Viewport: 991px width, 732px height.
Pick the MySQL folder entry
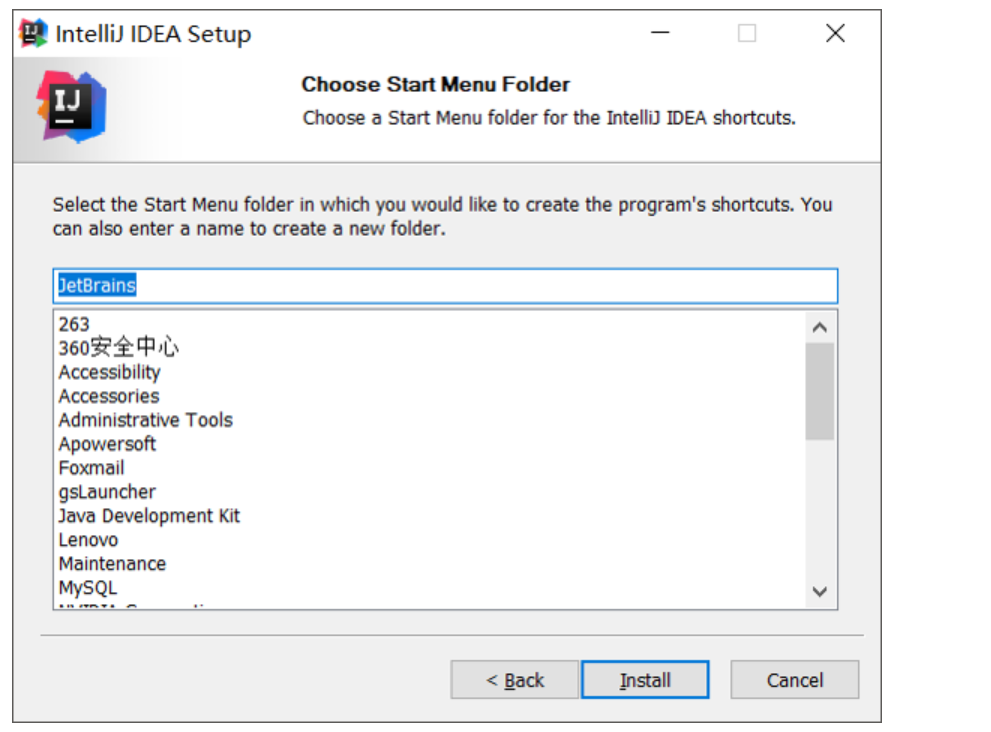87,588
